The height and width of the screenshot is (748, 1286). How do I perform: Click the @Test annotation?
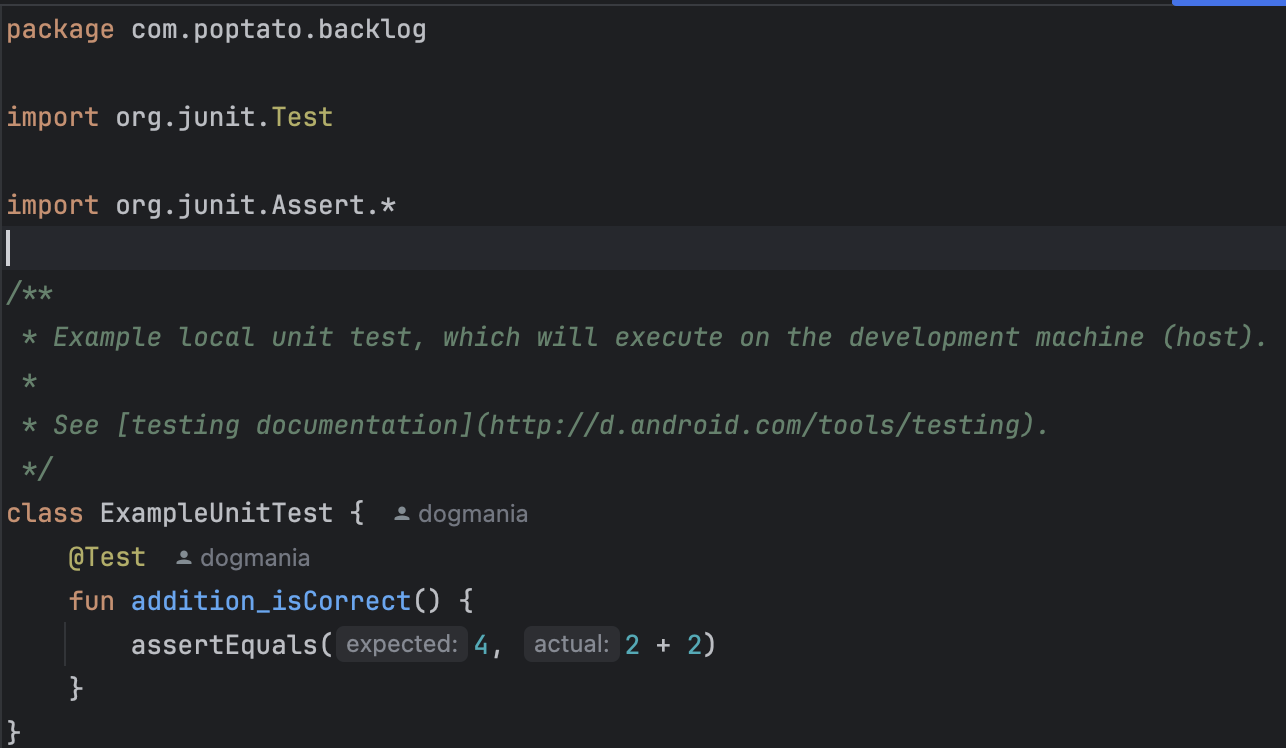(107, 557)
